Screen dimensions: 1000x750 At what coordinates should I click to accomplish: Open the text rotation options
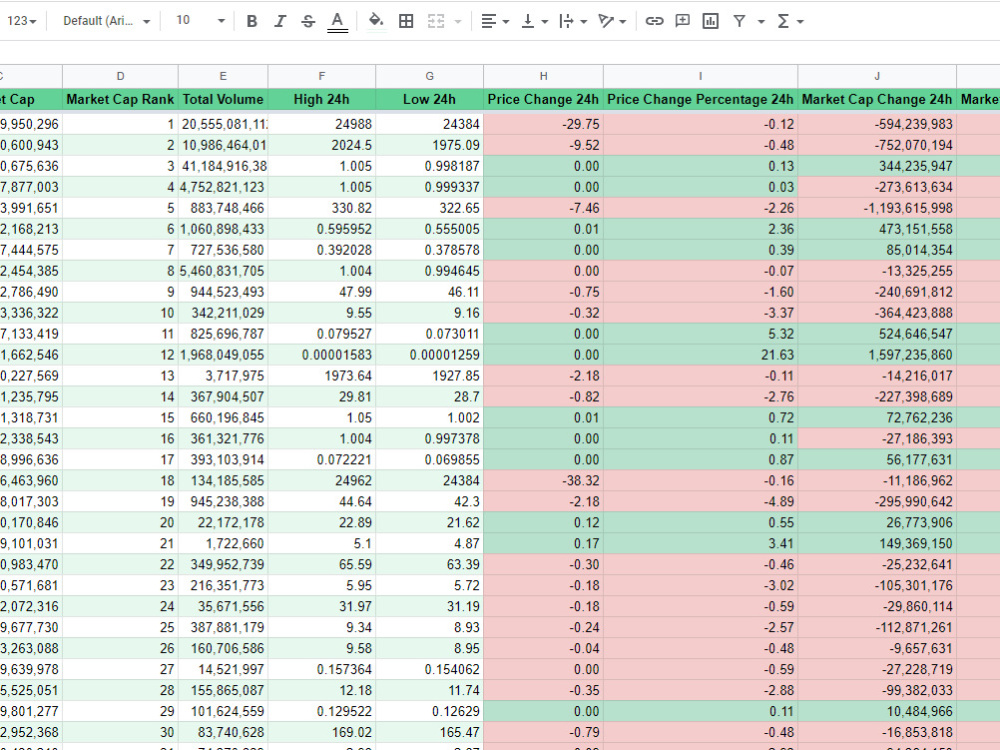point(607,20)
